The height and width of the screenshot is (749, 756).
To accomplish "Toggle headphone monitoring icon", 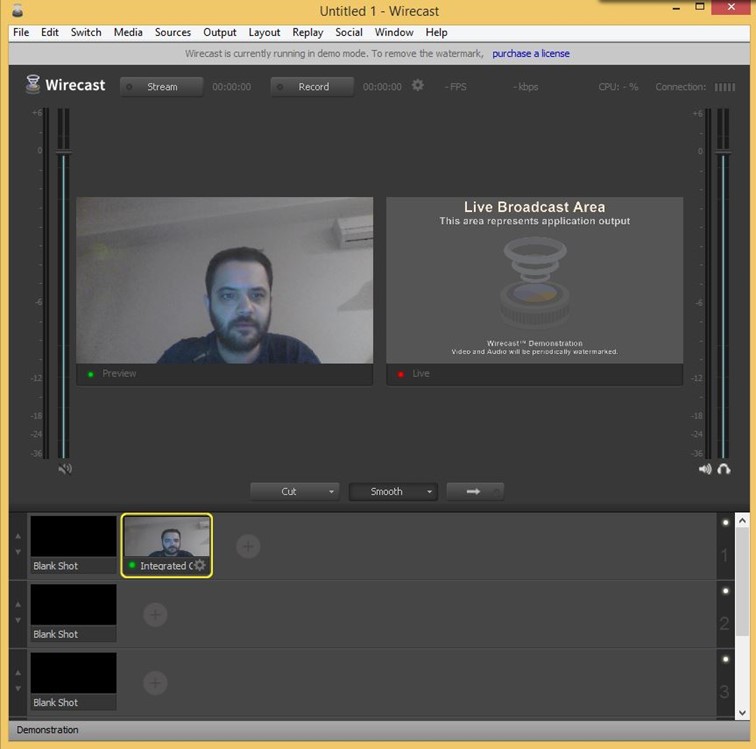I will (724, 469).
